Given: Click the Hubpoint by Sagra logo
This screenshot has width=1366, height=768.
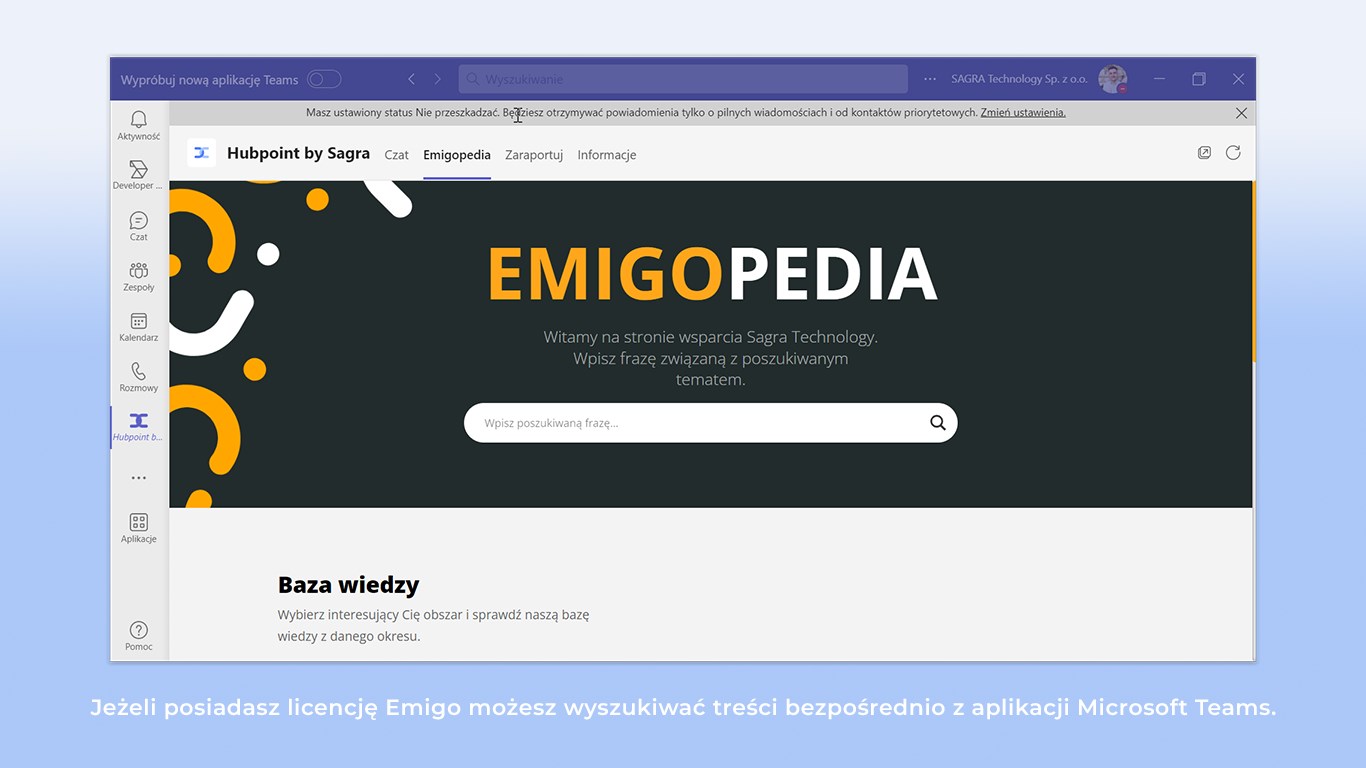Looking at the screenshot, I should coord(202,153).
